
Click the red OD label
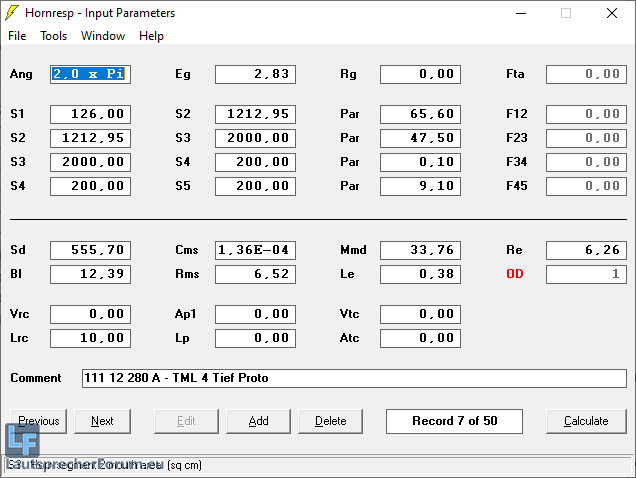tap(514, 274)
